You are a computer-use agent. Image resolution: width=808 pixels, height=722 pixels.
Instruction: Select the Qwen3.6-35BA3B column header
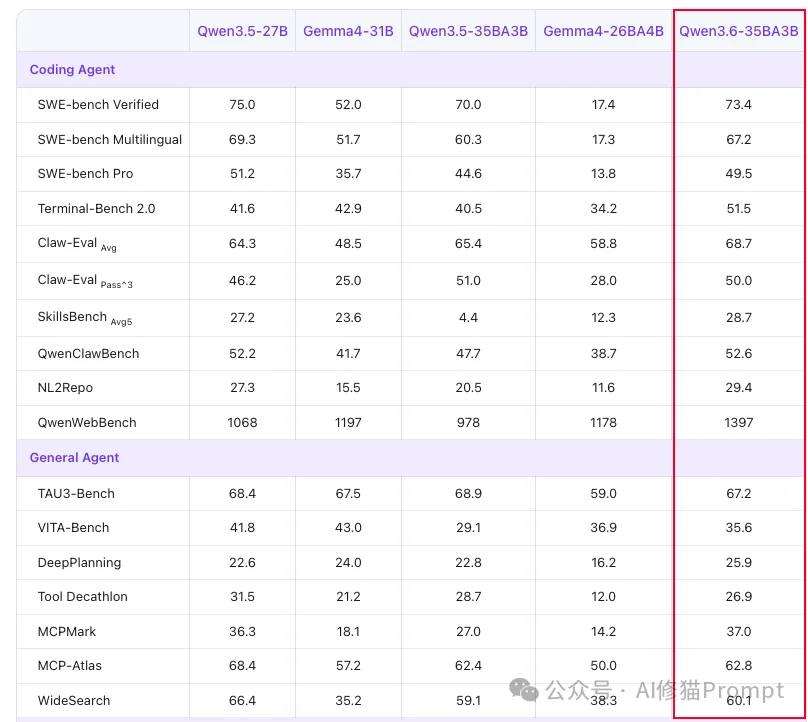pyautogui.click(x=738, y=31)
